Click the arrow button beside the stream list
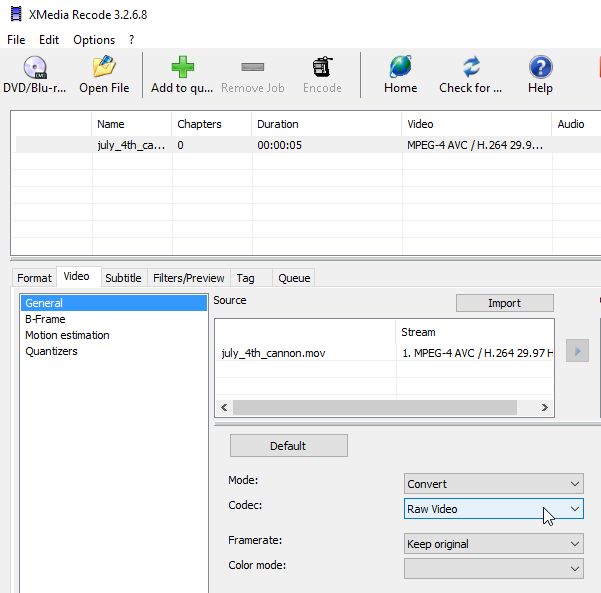The width and height of the screenshot is (601, 593). click(577, 351)
